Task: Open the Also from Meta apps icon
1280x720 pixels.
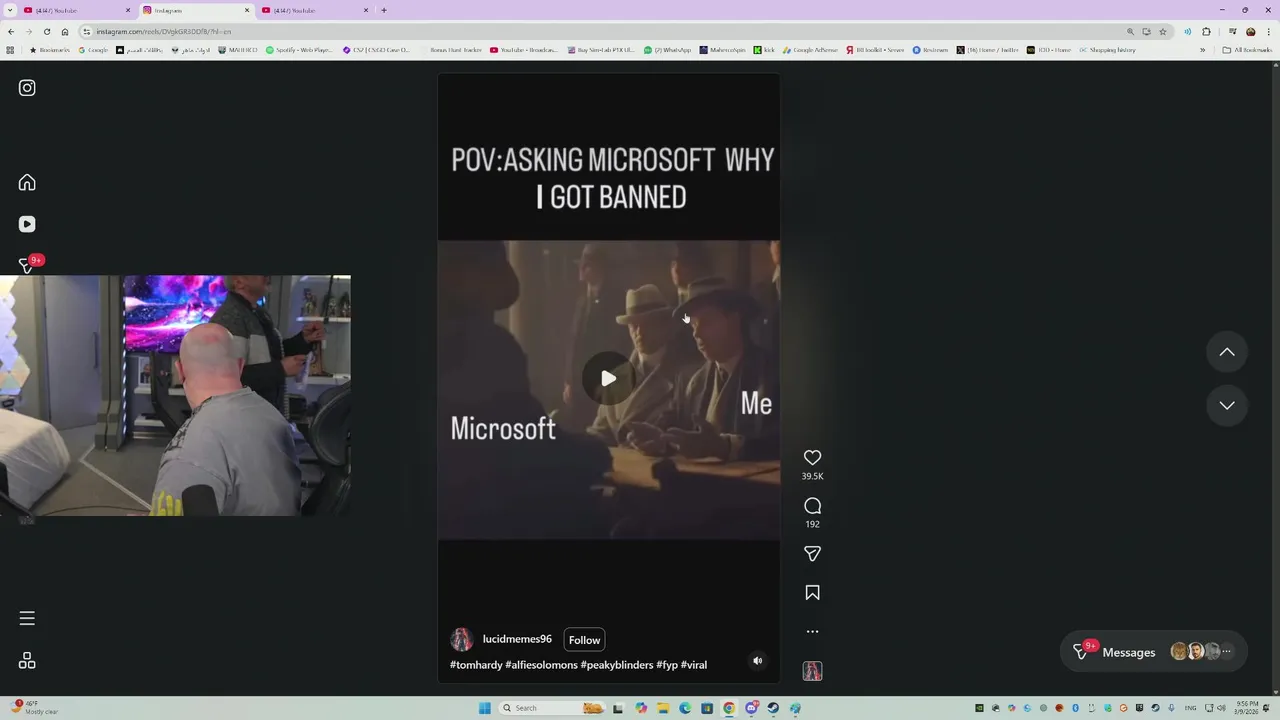Action: 27,661
